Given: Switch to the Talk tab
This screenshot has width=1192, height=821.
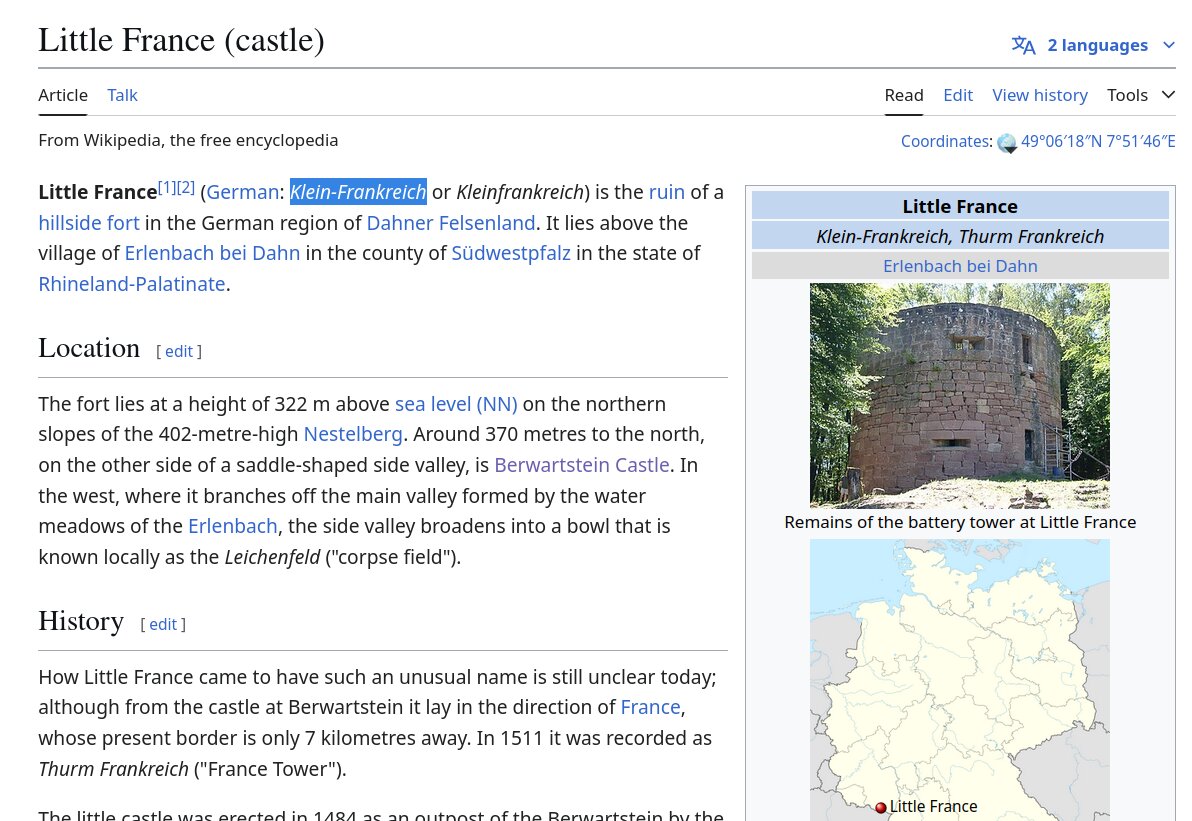Looking at the screenshot, I should (x=122, y=95).
